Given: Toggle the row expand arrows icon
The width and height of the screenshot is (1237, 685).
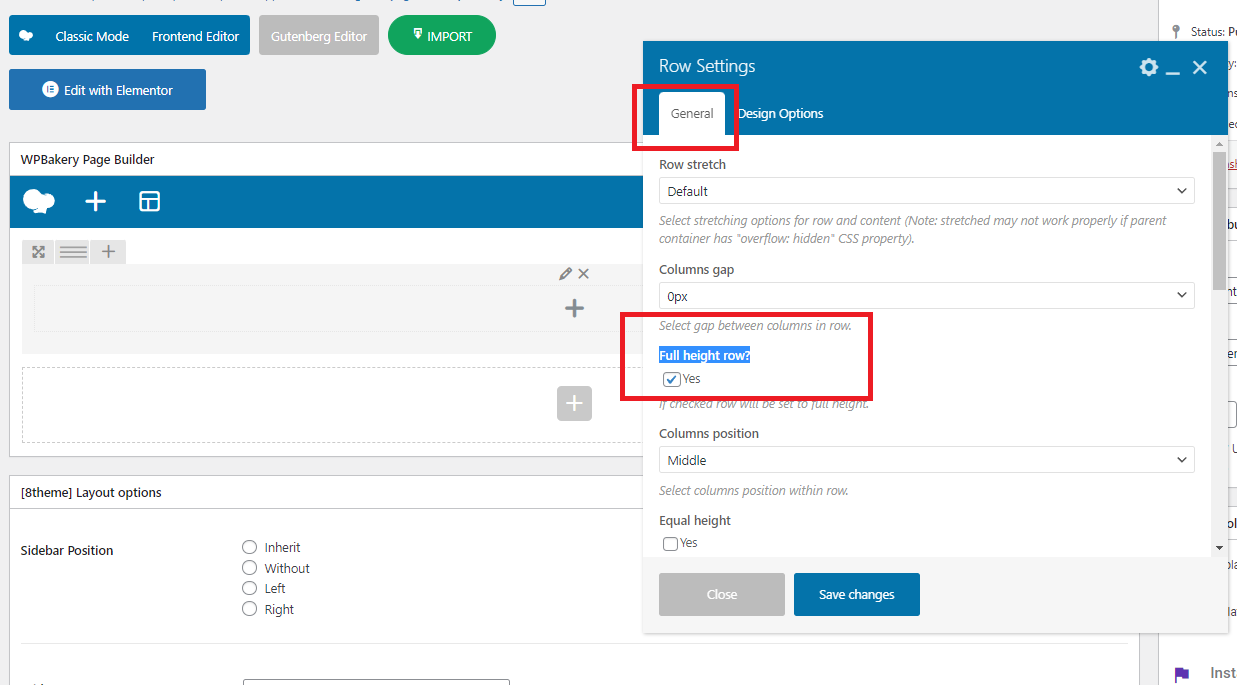Looking at the screenshot, I should (38, 252).
